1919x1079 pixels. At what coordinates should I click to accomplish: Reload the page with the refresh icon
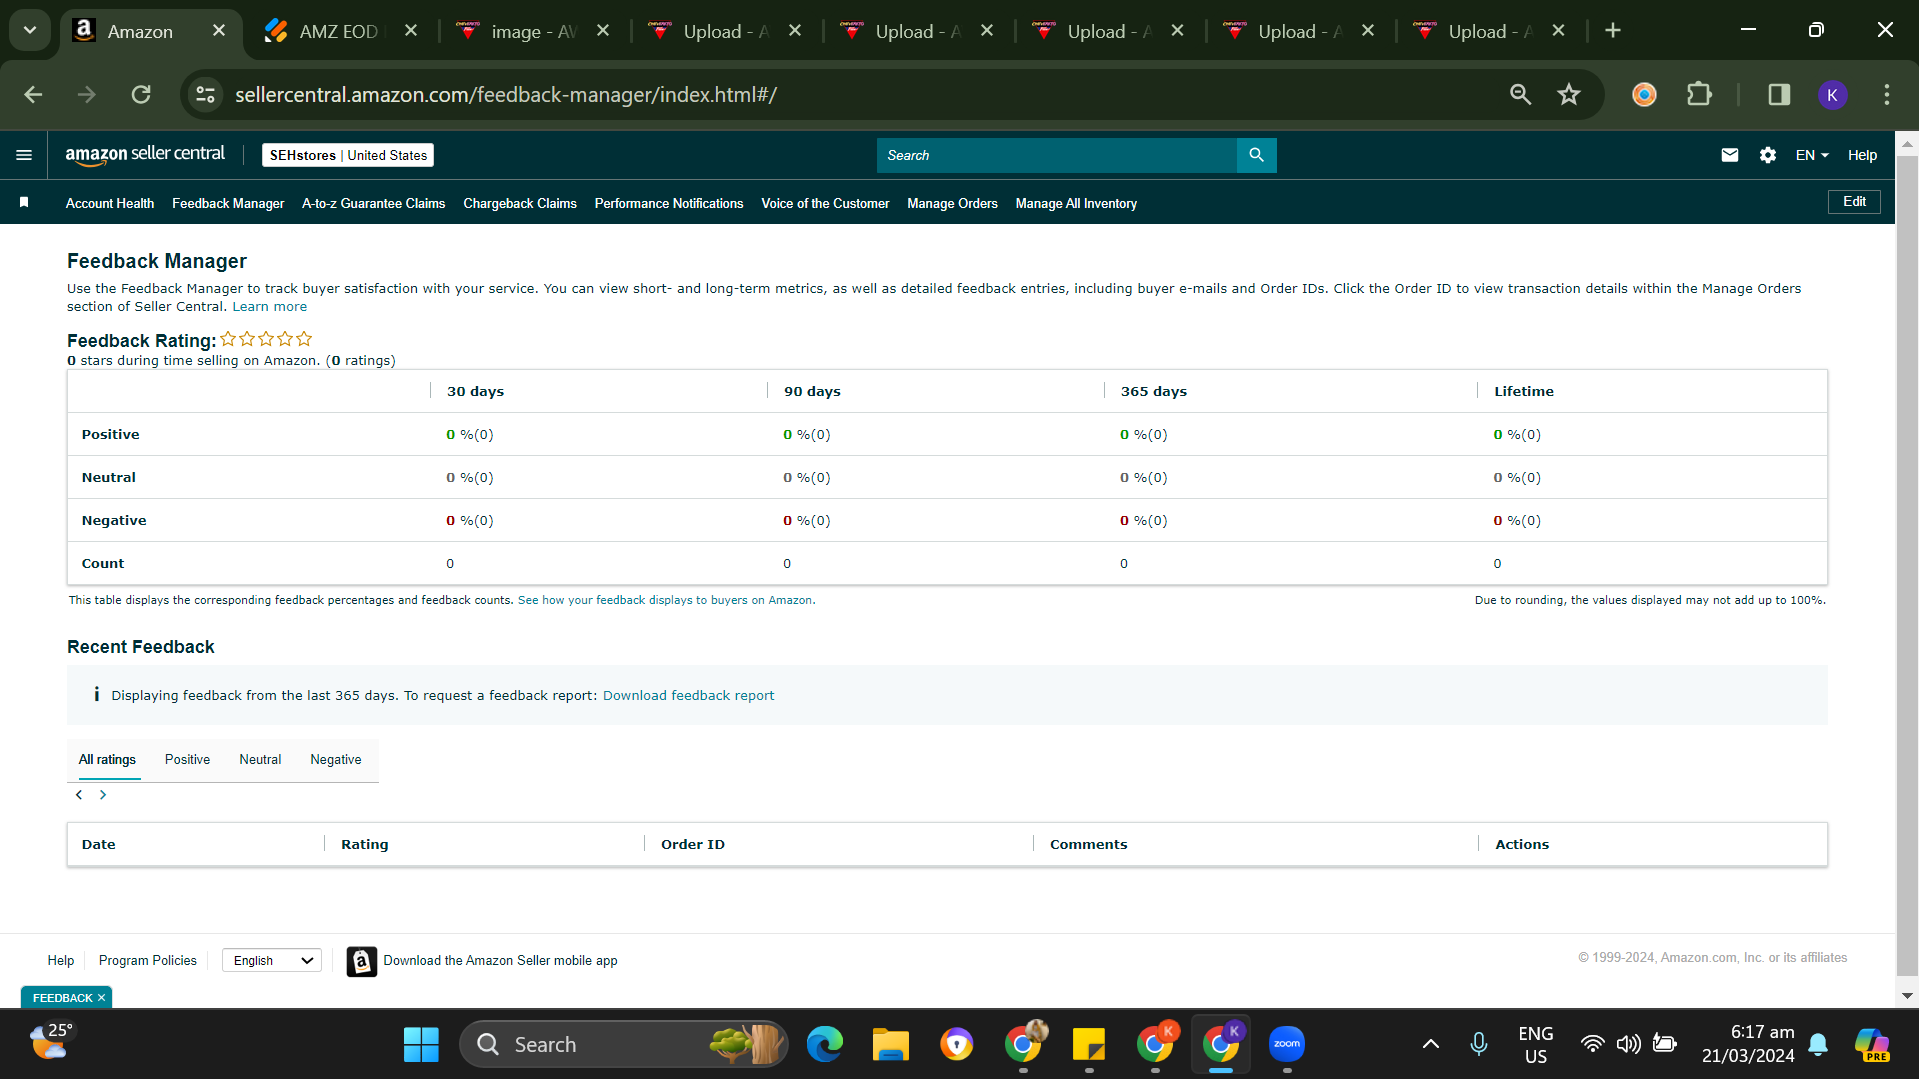[141, 94]
